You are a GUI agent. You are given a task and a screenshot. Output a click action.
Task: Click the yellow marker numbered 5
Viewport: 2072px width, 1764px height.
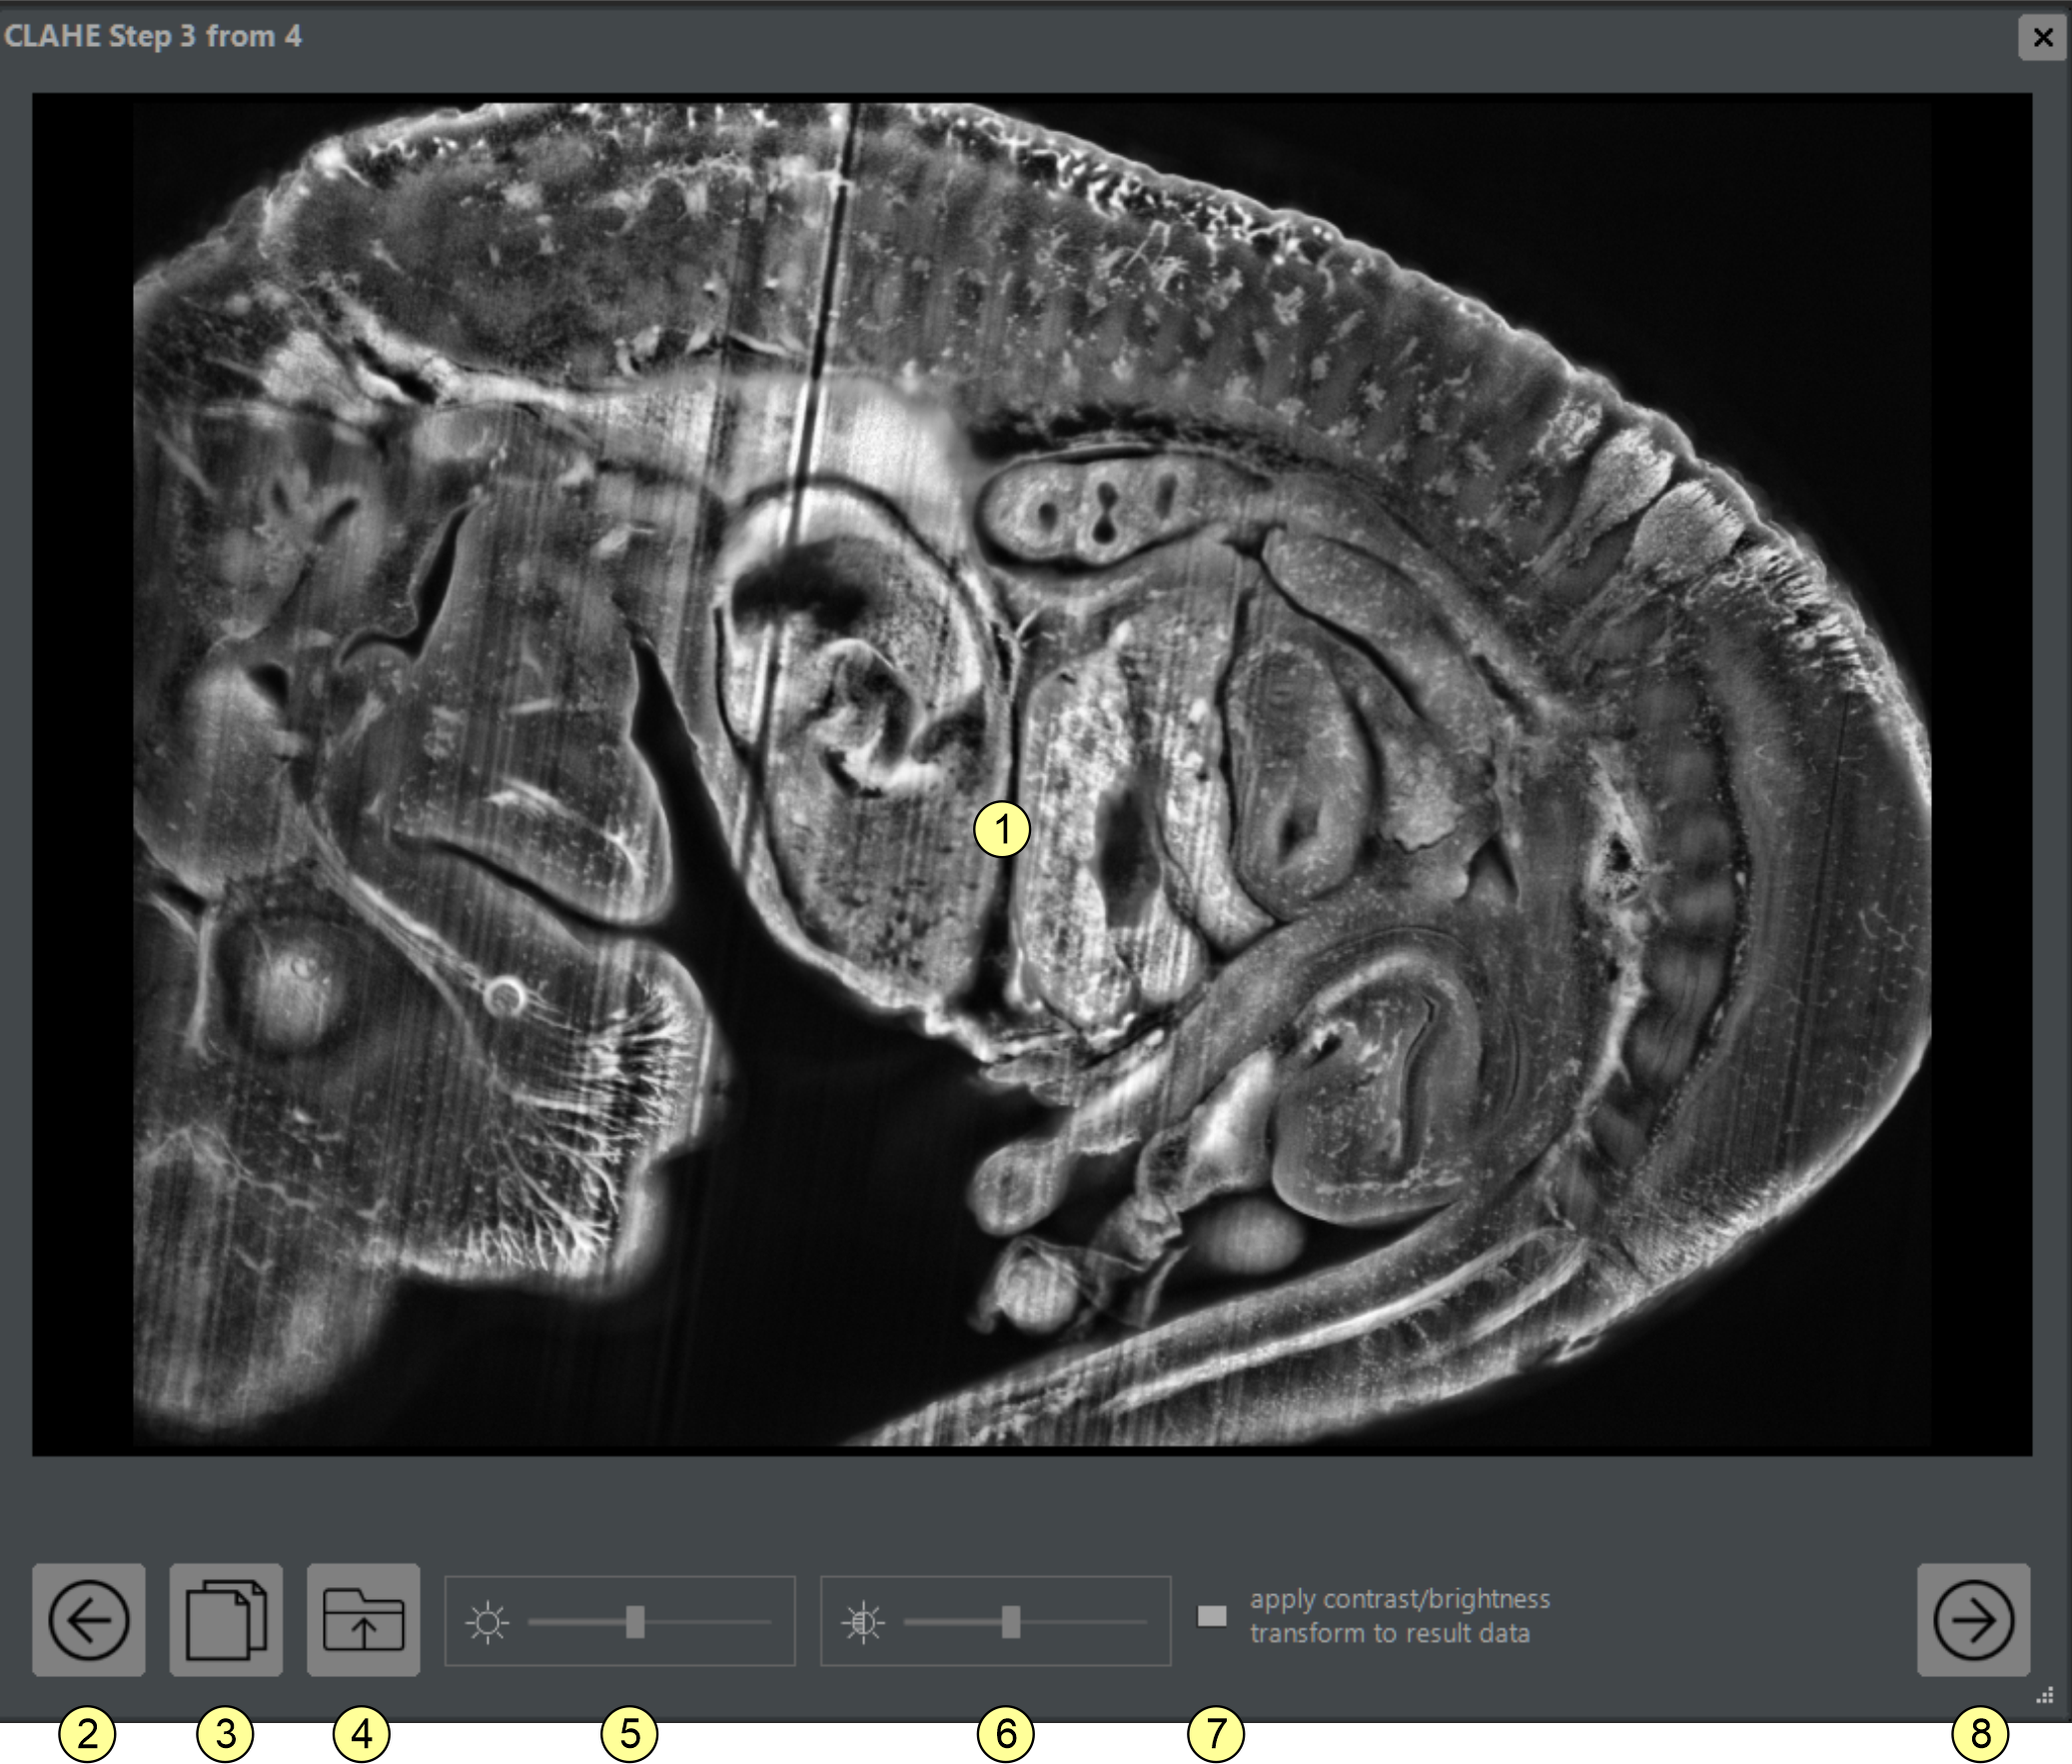(x=629, y=1733)
